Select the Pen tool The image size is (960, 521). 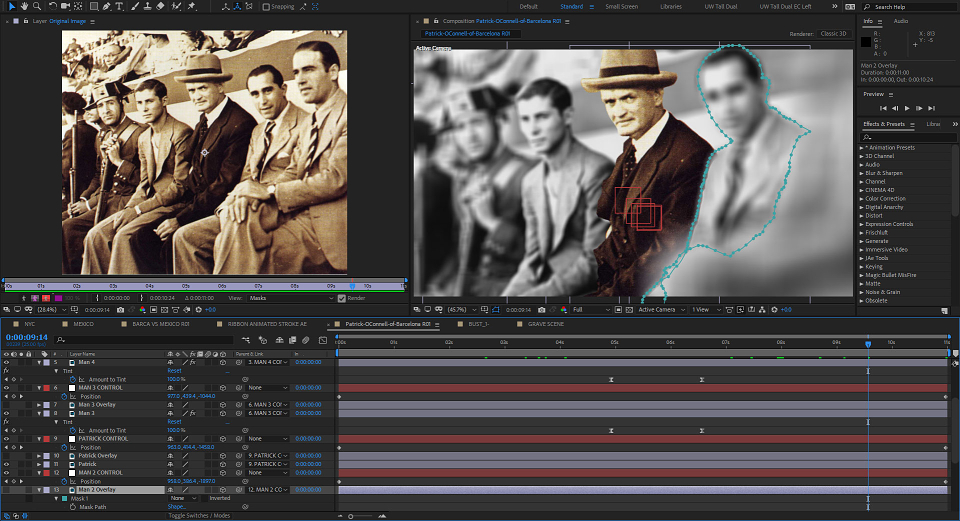click(107, 6)
